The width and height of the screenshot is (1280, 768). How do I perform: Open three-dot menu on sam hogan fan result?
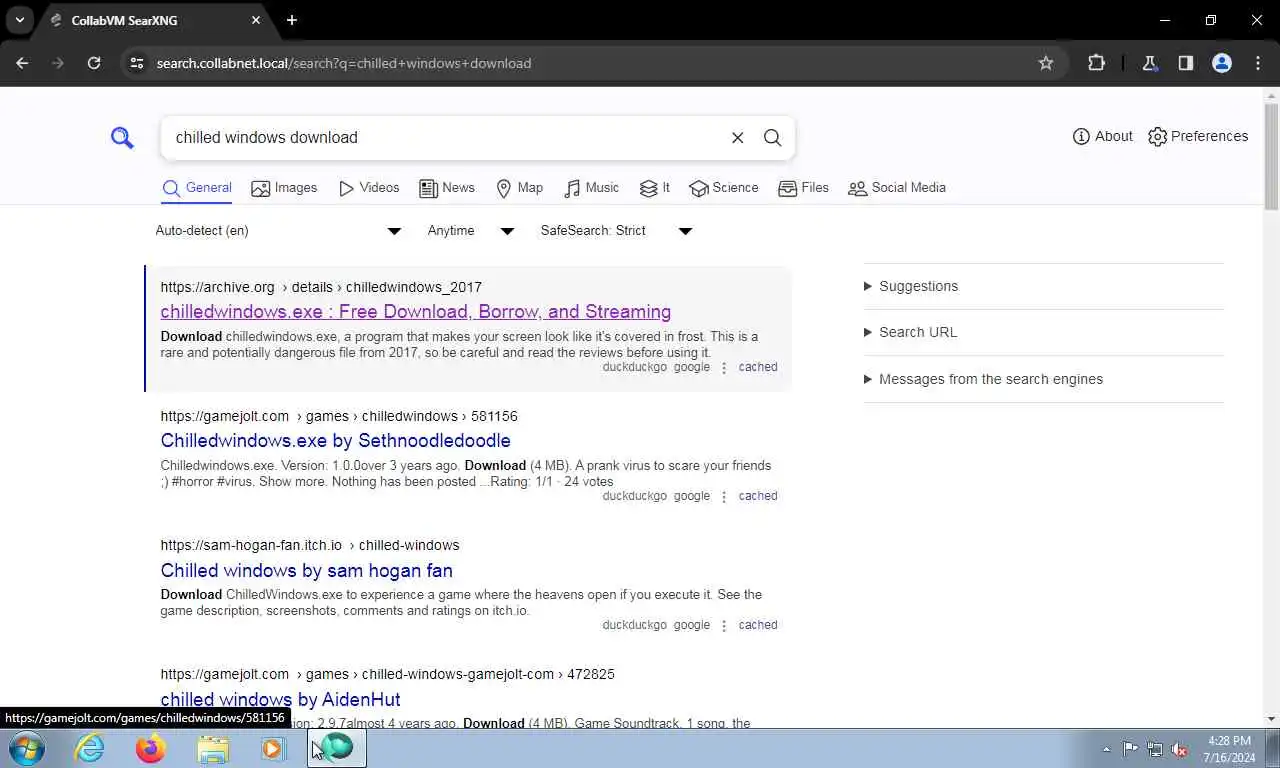[x=724, y=626]
